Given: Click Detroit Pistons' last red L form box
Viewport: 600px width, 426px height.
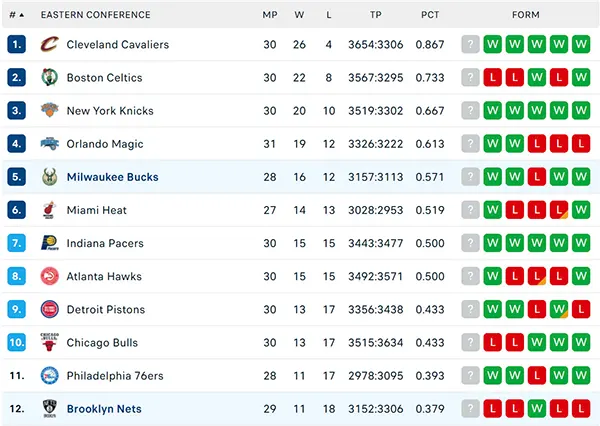Looking at the screenshot, I should click(x=581, y=309).
